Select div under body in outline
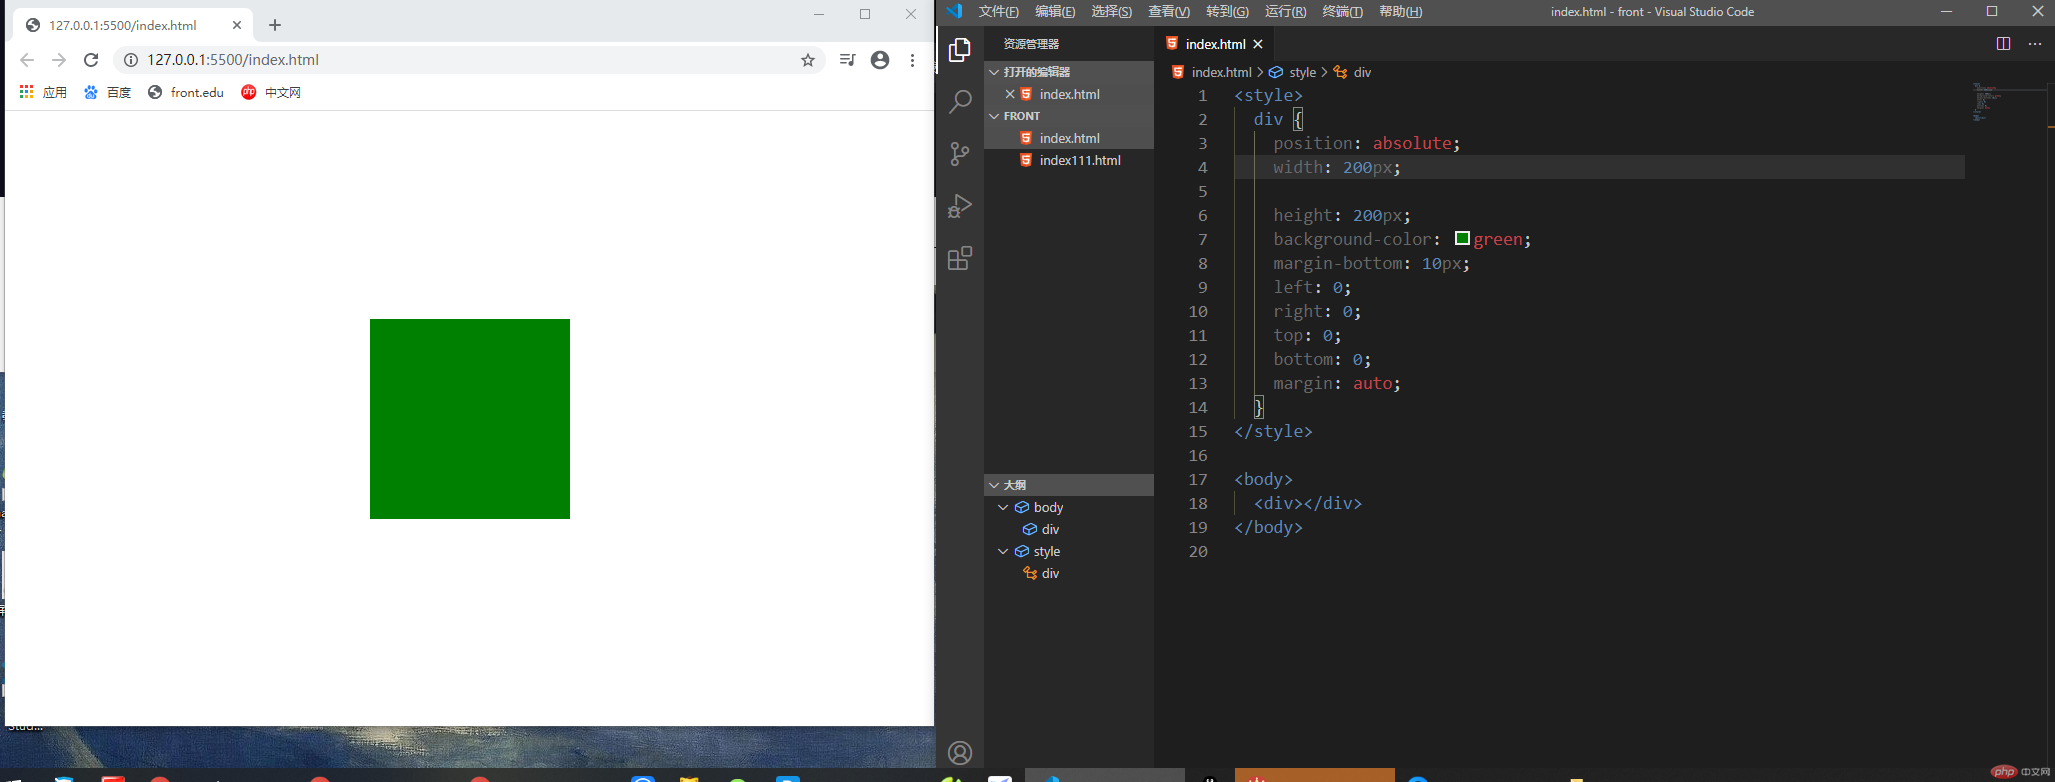This screenshot has height=782, width=2055. coord(1069,529)
